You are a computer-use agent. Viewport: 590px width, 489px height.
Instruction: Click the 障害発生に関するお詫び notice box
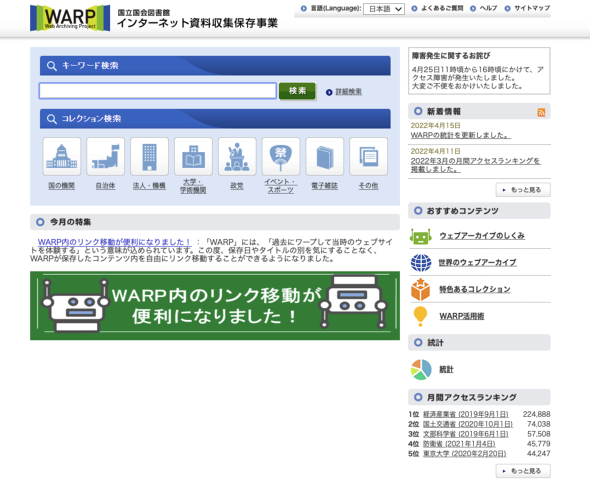click(479, 71)
